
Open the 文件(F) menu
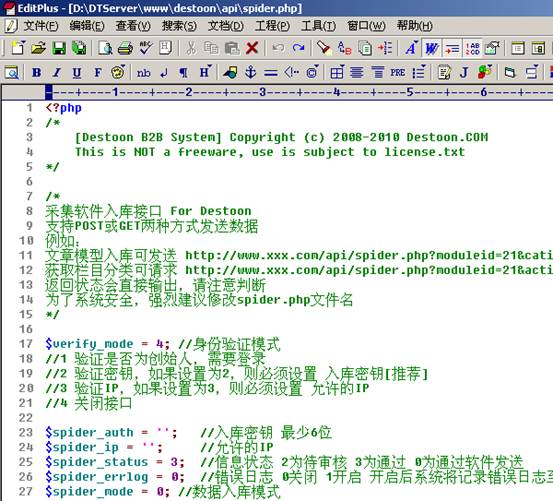tap(41, 25)
